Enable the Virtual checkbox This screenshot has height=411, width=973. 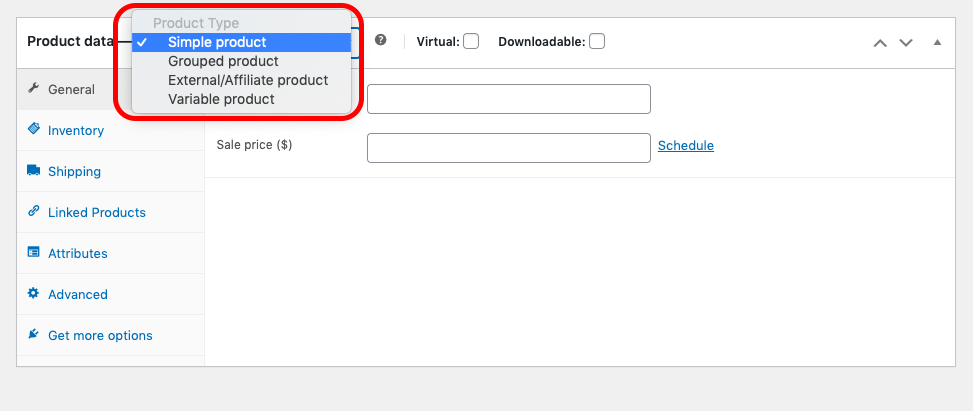(472, 42)
